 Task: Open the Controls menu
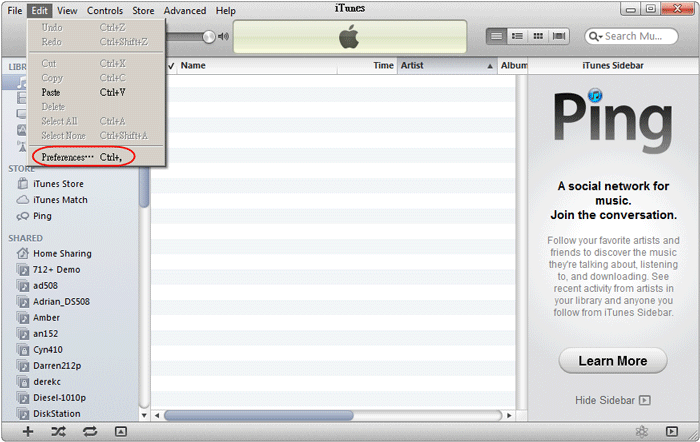tap(105, 11)
